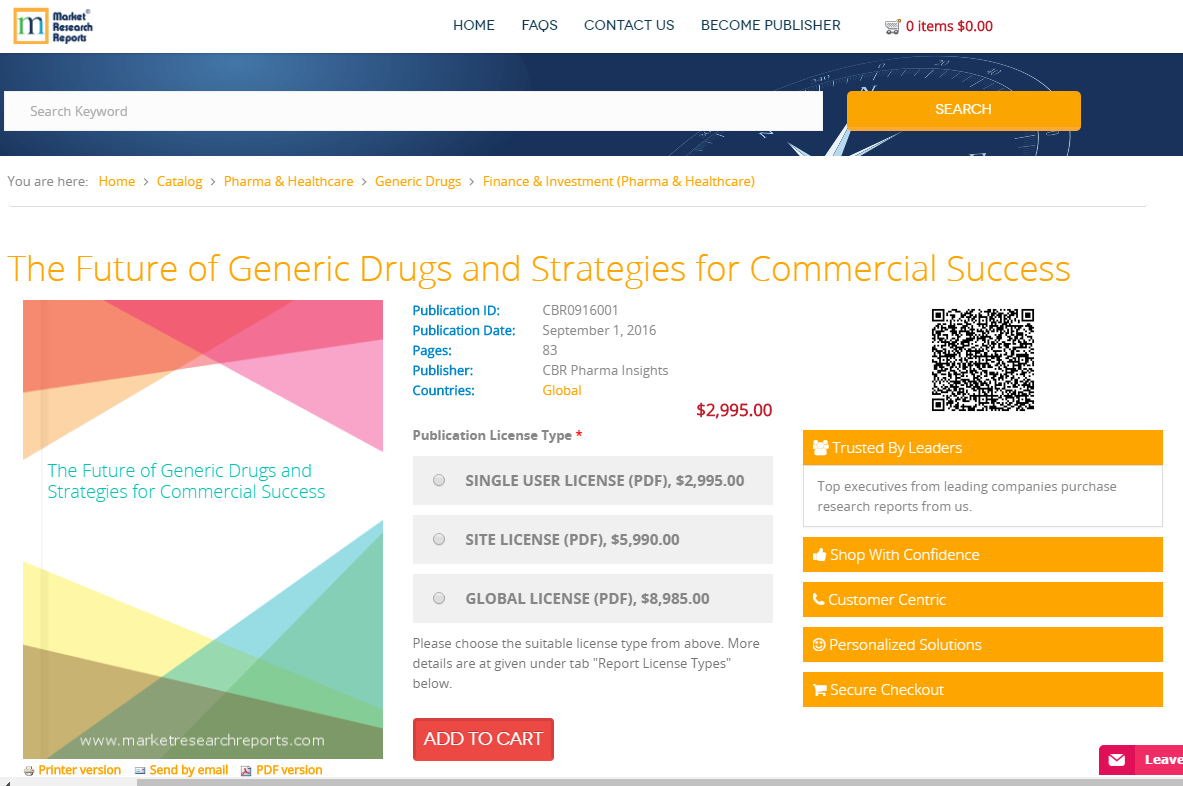Open the PDF version icon
Image resolution: width=1183 pixels, height=786 pixels.
(x=244, y=770)
